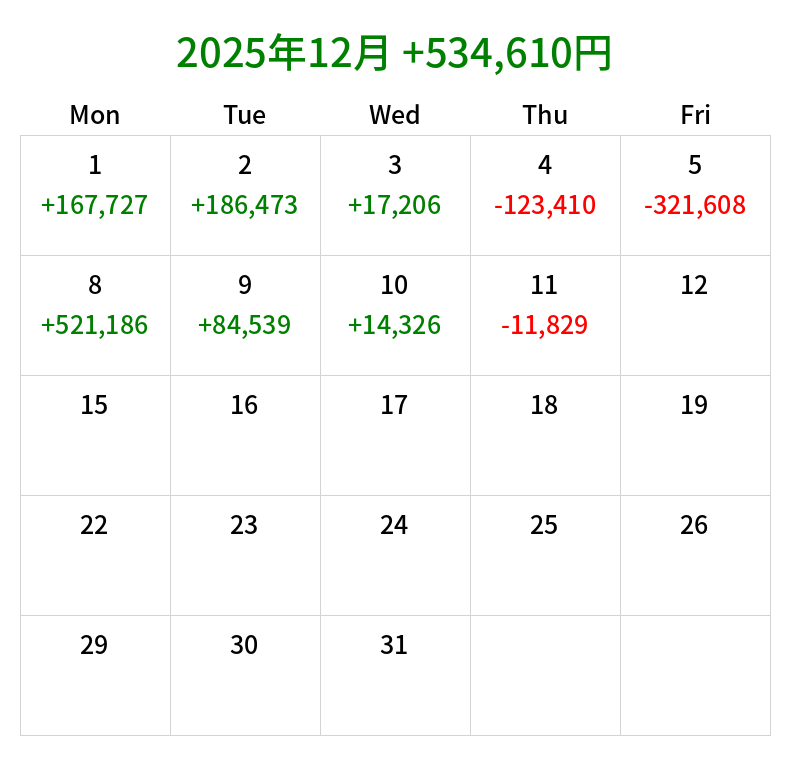Choose December 15 on the calendar

point(95,435)
